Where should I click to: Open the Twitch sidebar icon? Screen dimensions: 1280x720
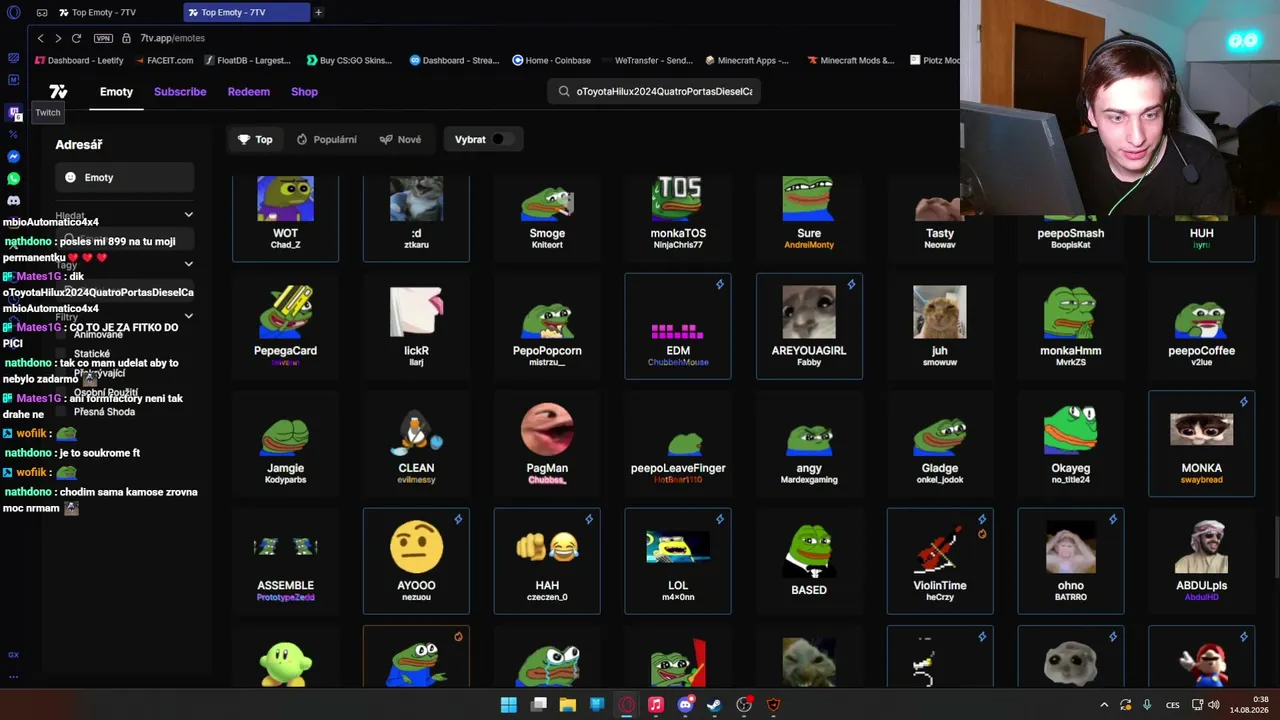click(14, 112)
